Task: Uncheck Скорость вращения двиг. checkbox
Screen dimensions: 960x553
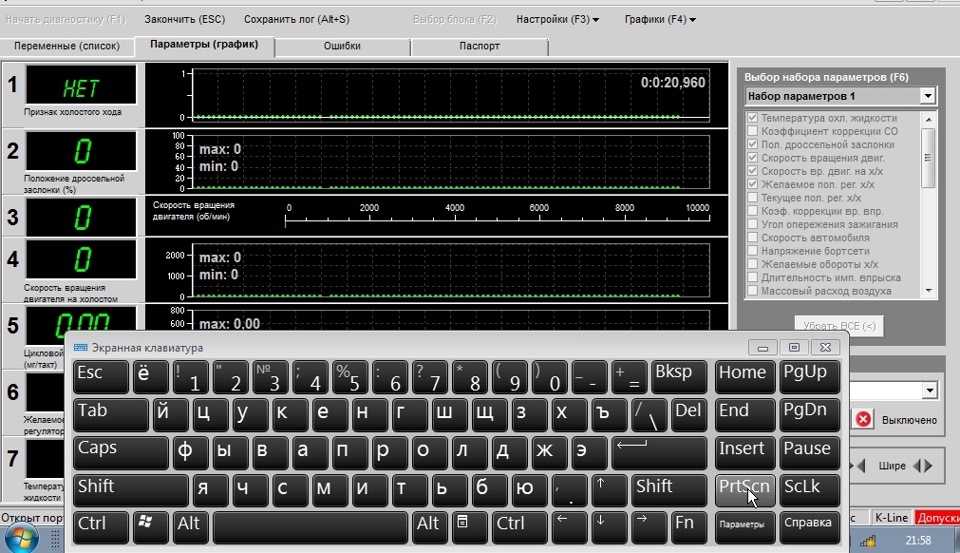Action: 752,157
